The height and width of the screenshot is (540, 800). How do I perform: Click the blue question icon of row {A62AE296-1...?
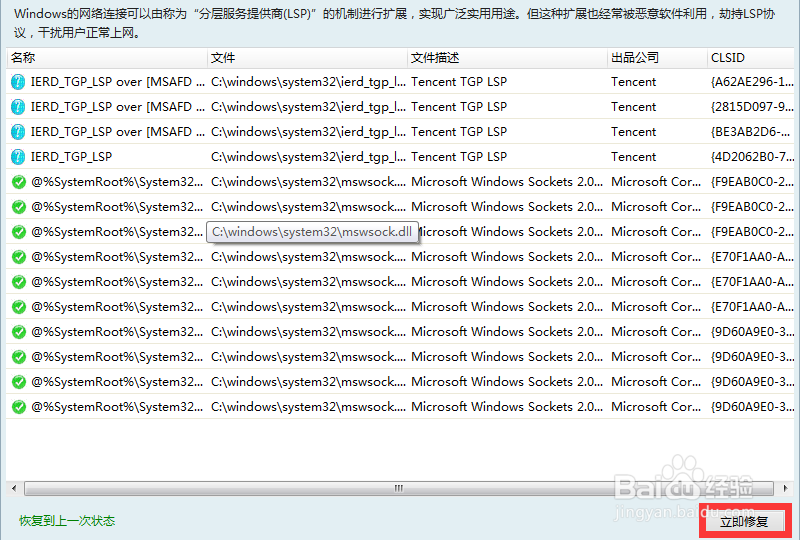pyautogui.click(x=18, y=82)
